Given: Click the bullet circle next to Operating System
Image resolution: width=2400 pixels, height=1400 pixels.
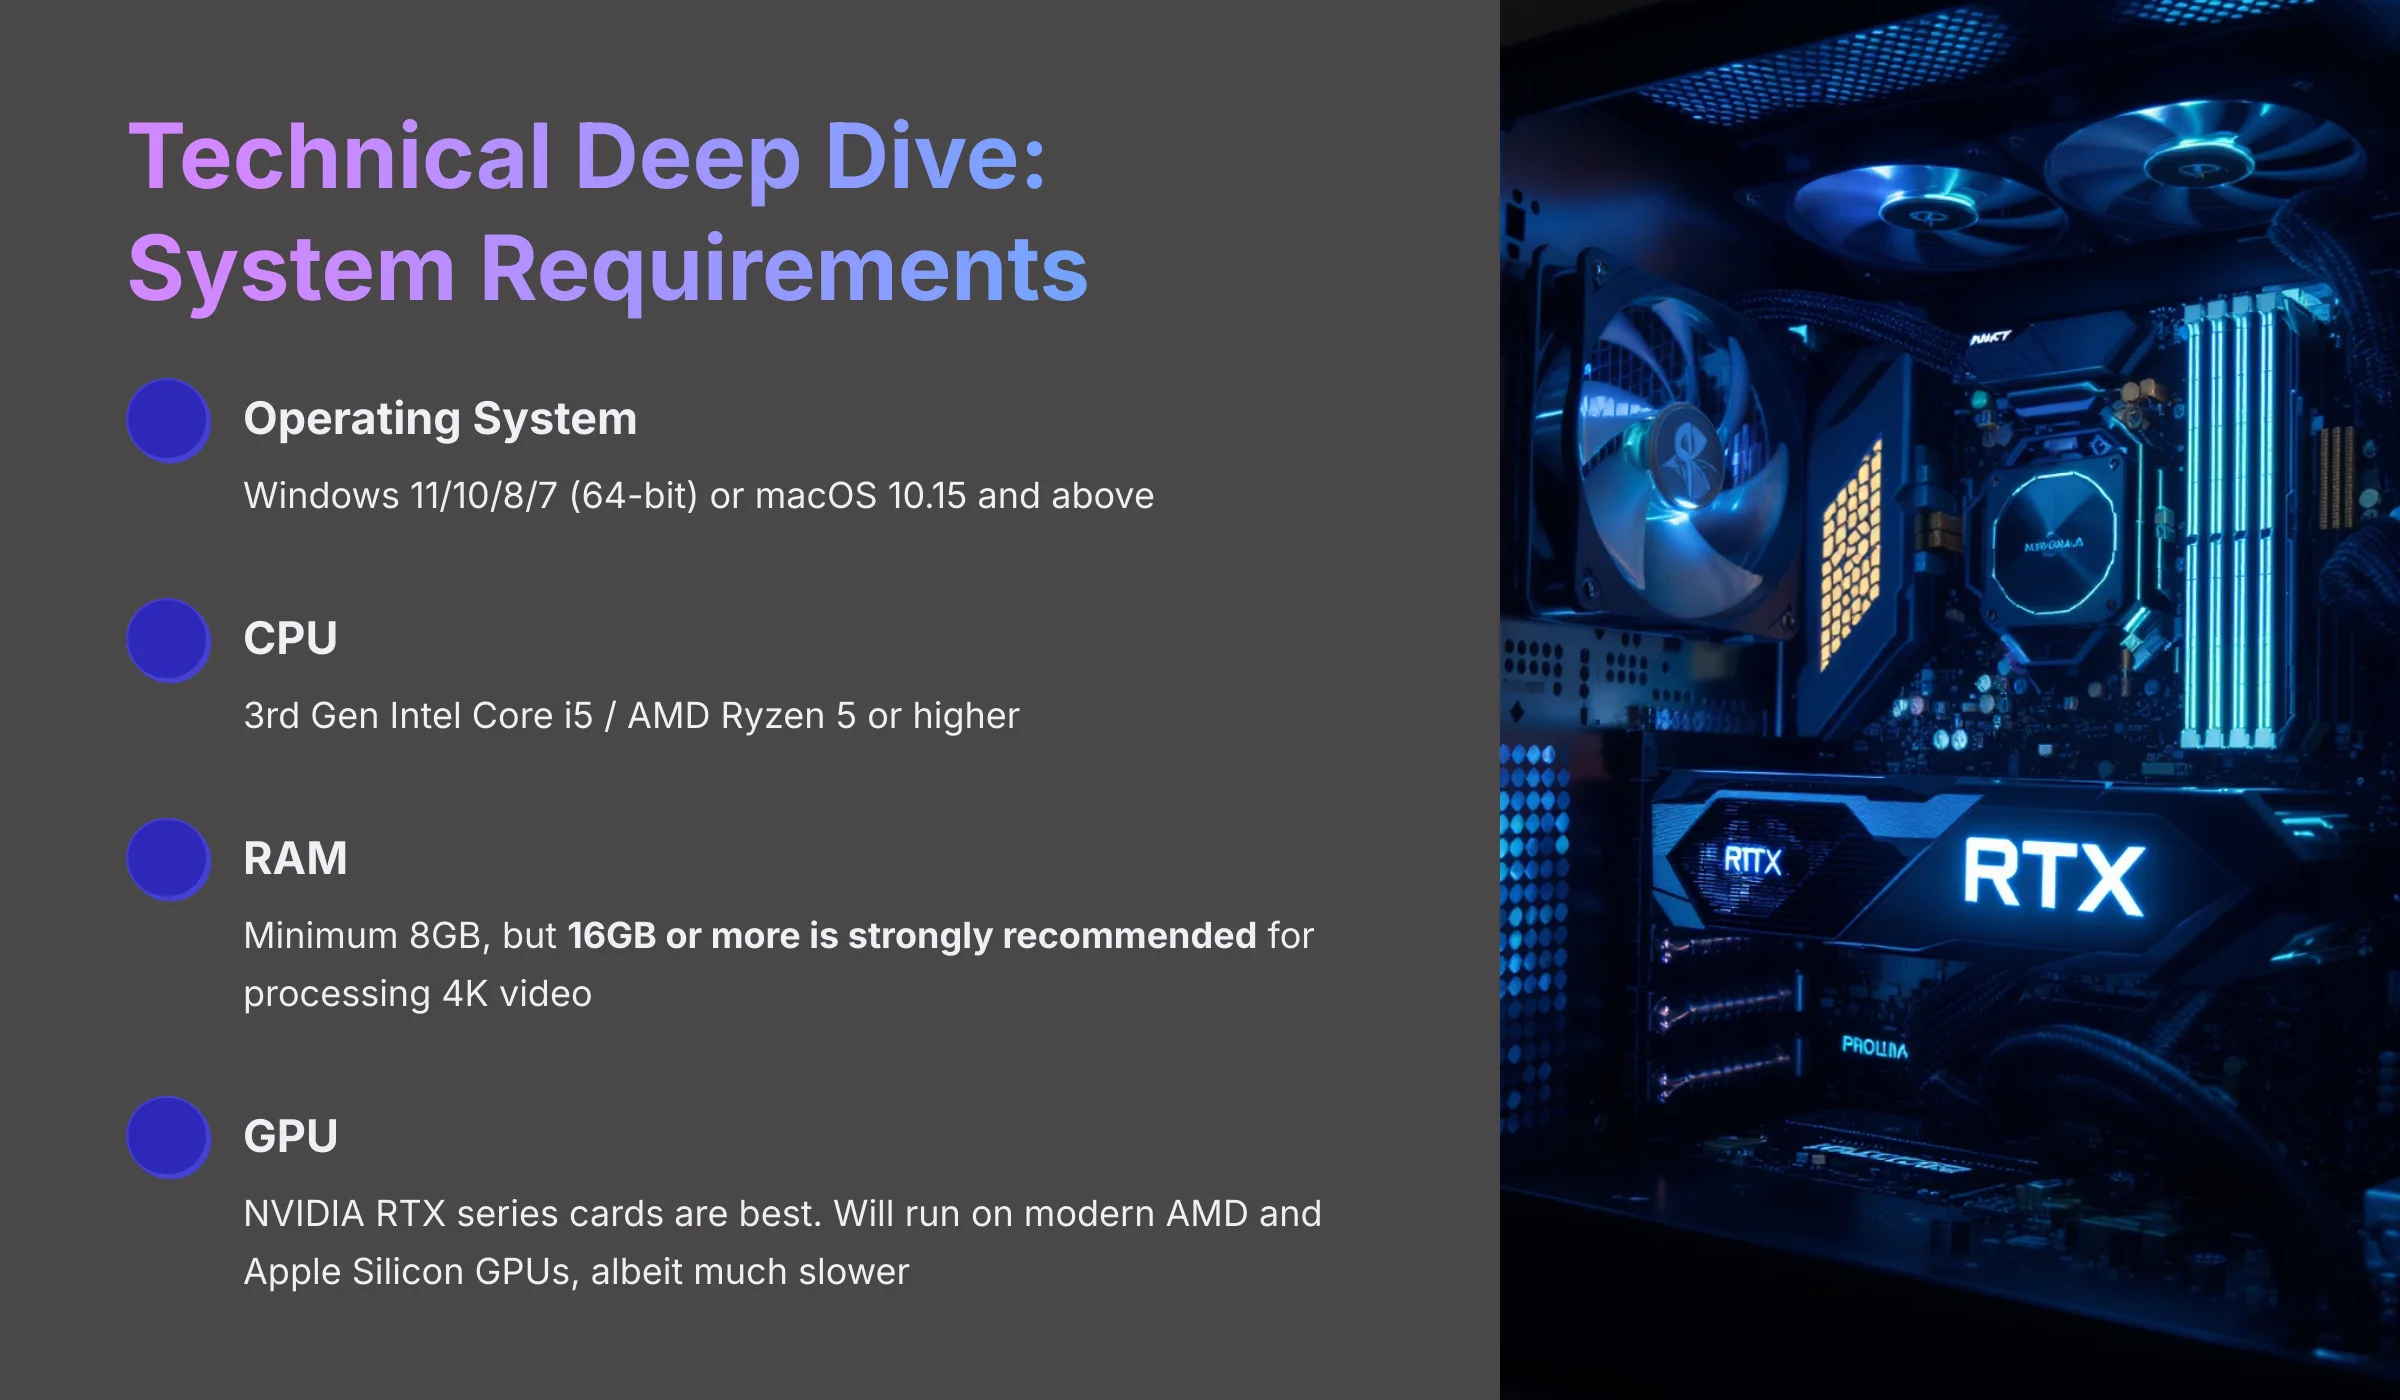Looking at the screenshot, I should tap(168, 420).
